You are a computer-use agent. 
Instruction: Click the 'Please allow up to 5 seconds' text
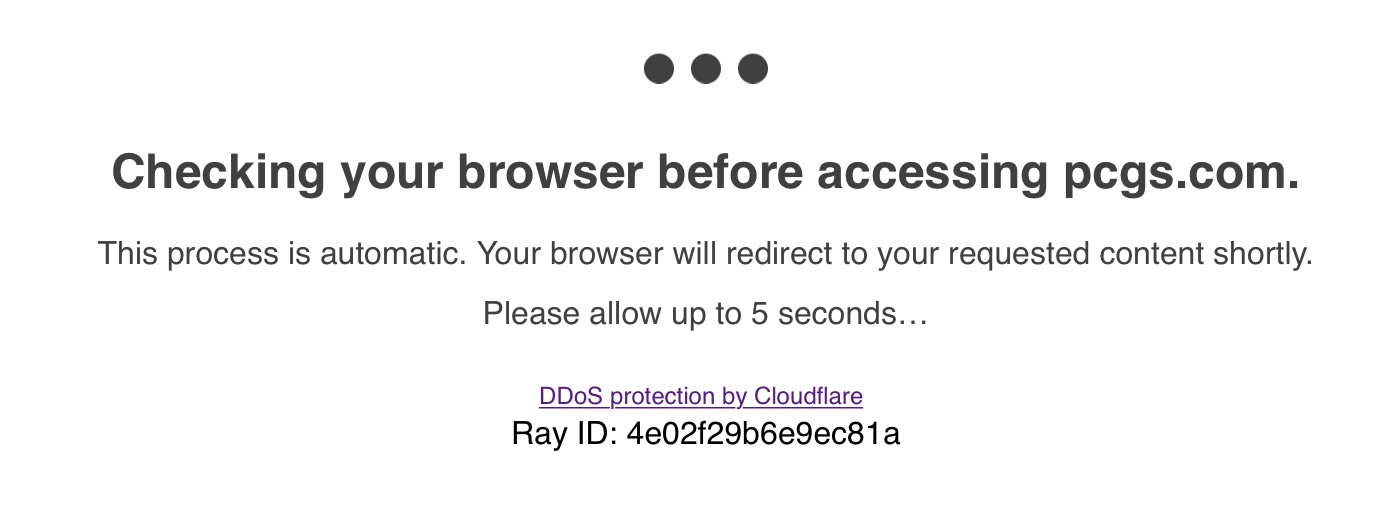click(705, 314)
